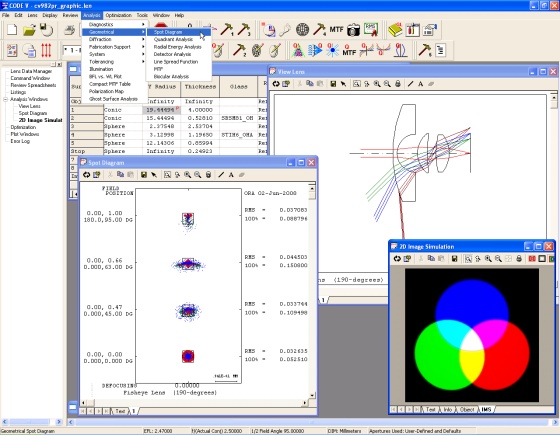Switch to the Object tab

click(x=466, y=409)
